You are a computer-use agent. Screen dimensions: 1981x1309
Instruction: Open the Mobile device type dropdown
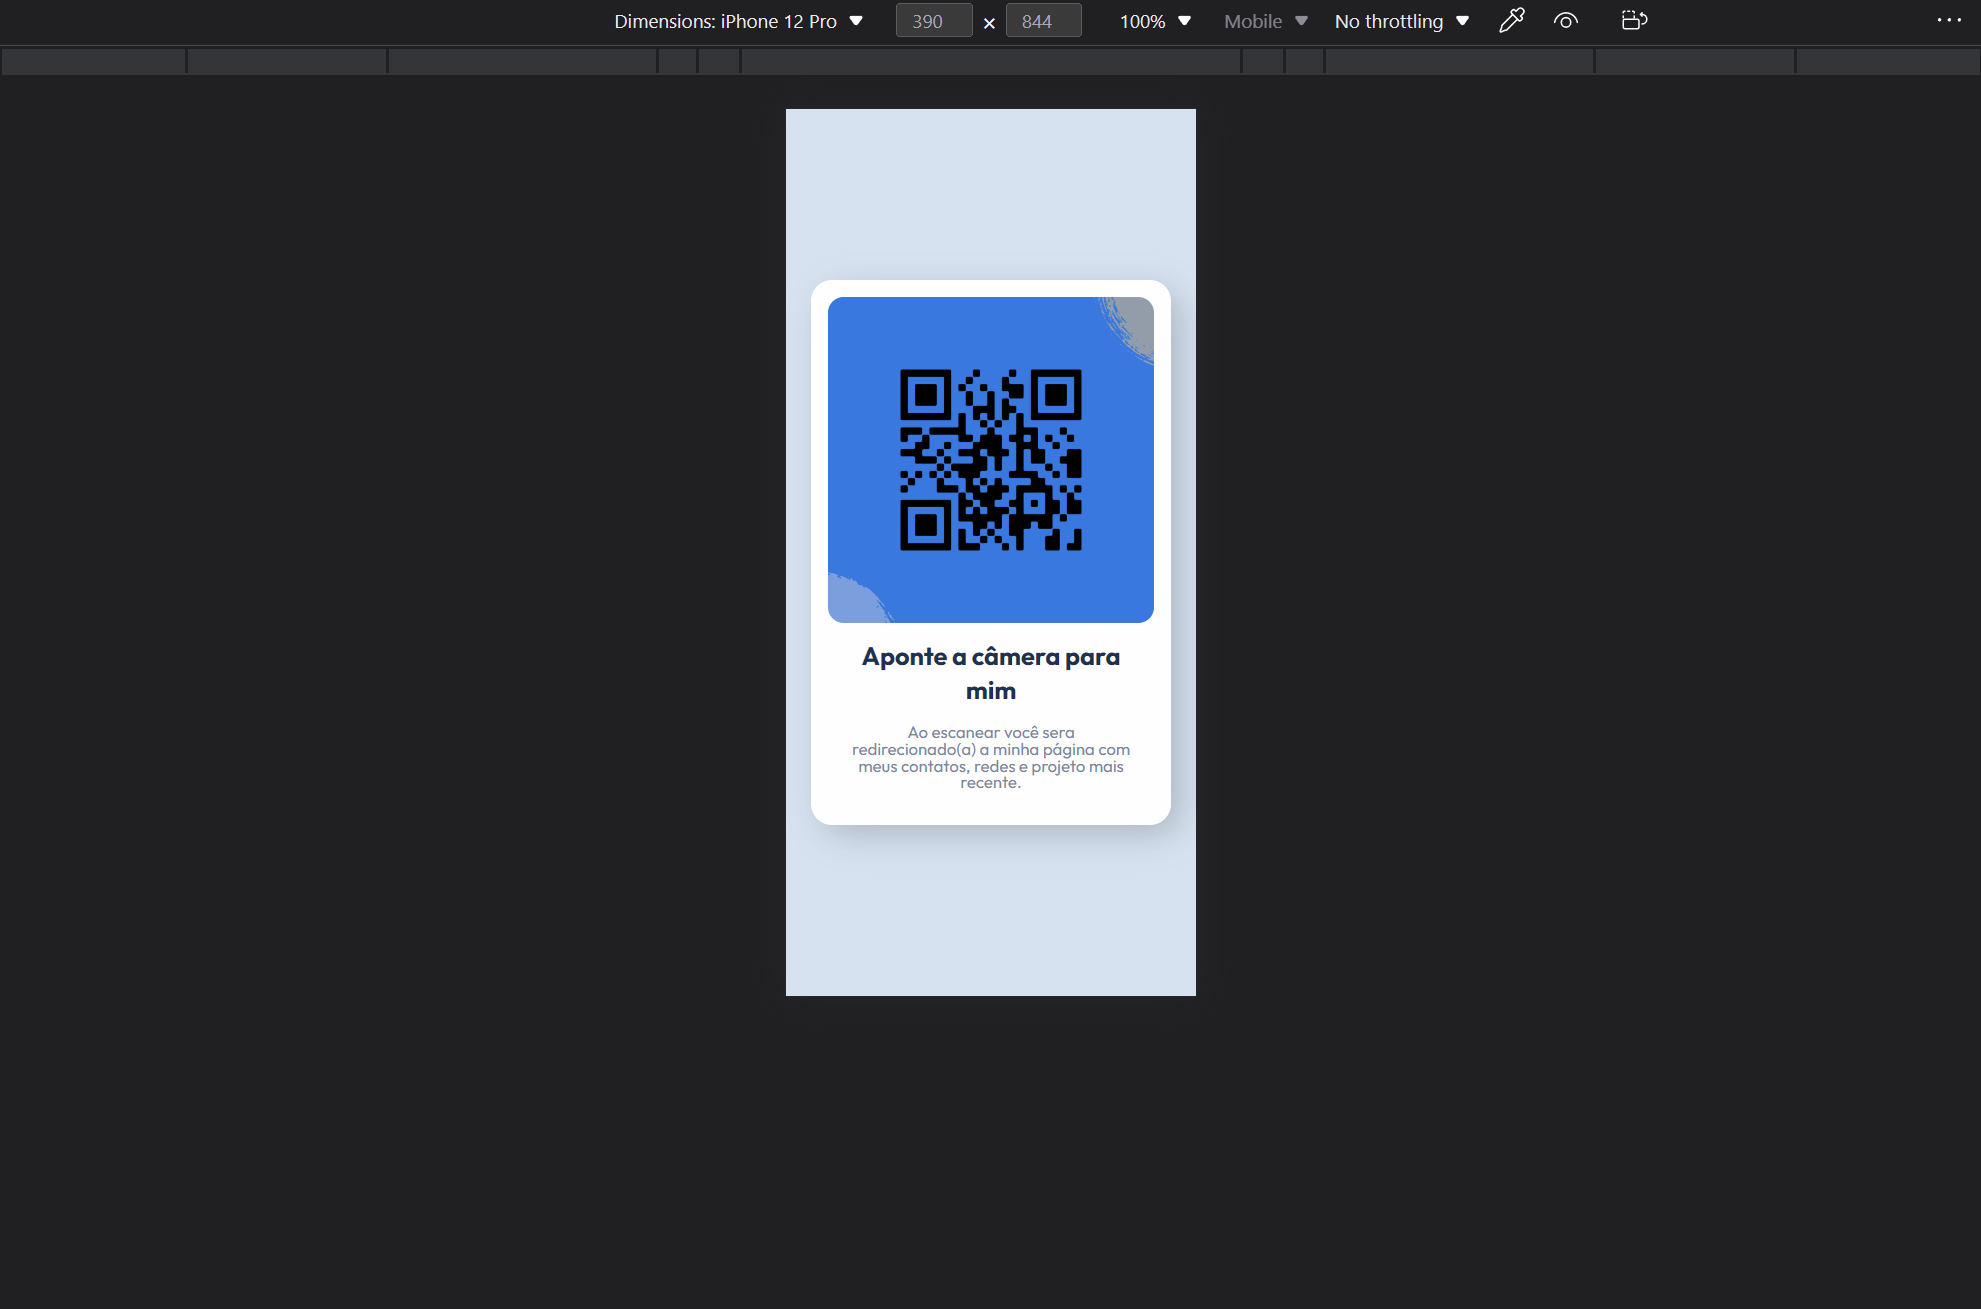point(1265,21)
